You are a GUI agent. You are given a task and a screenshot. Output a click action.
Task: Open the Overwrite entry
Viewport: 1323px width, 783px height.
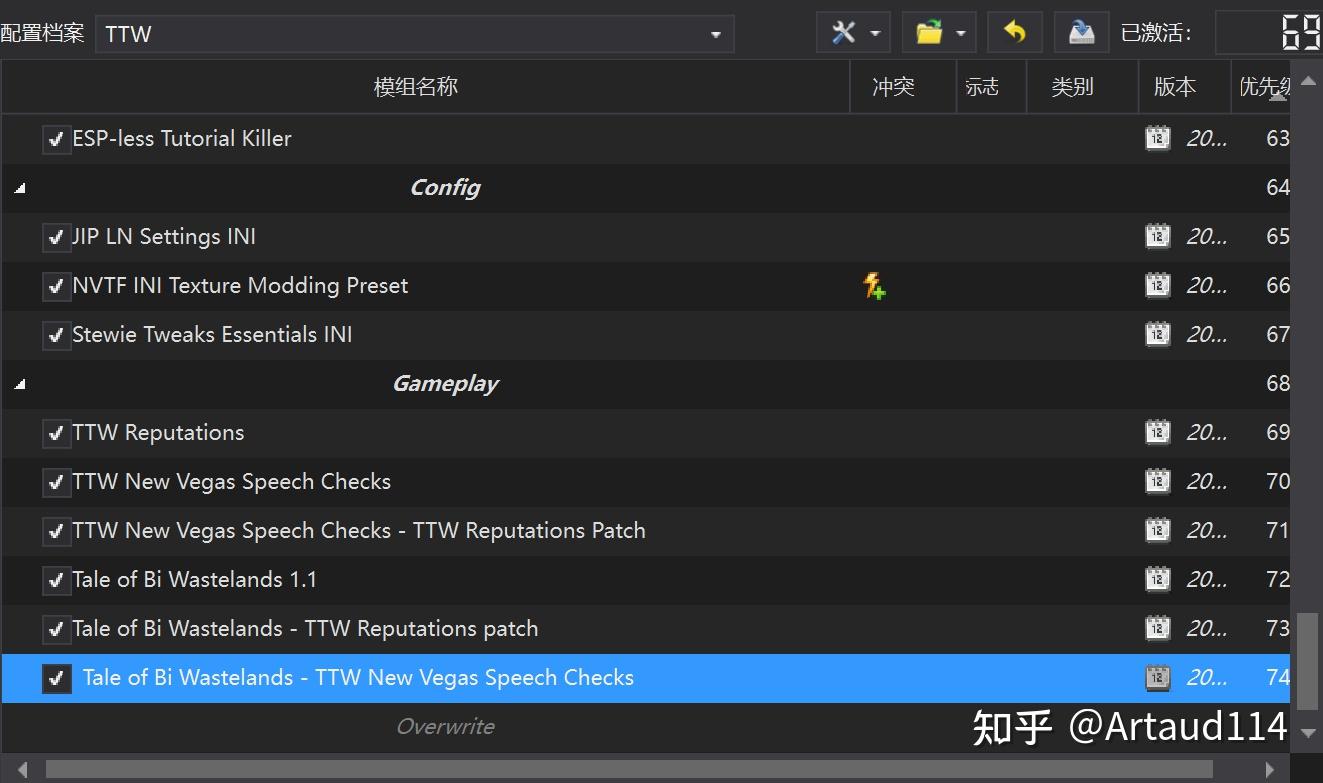445,727
